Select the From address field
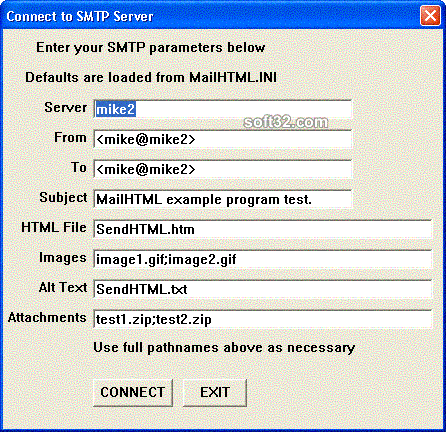The image size is (446, 432). tap(223, 139)
